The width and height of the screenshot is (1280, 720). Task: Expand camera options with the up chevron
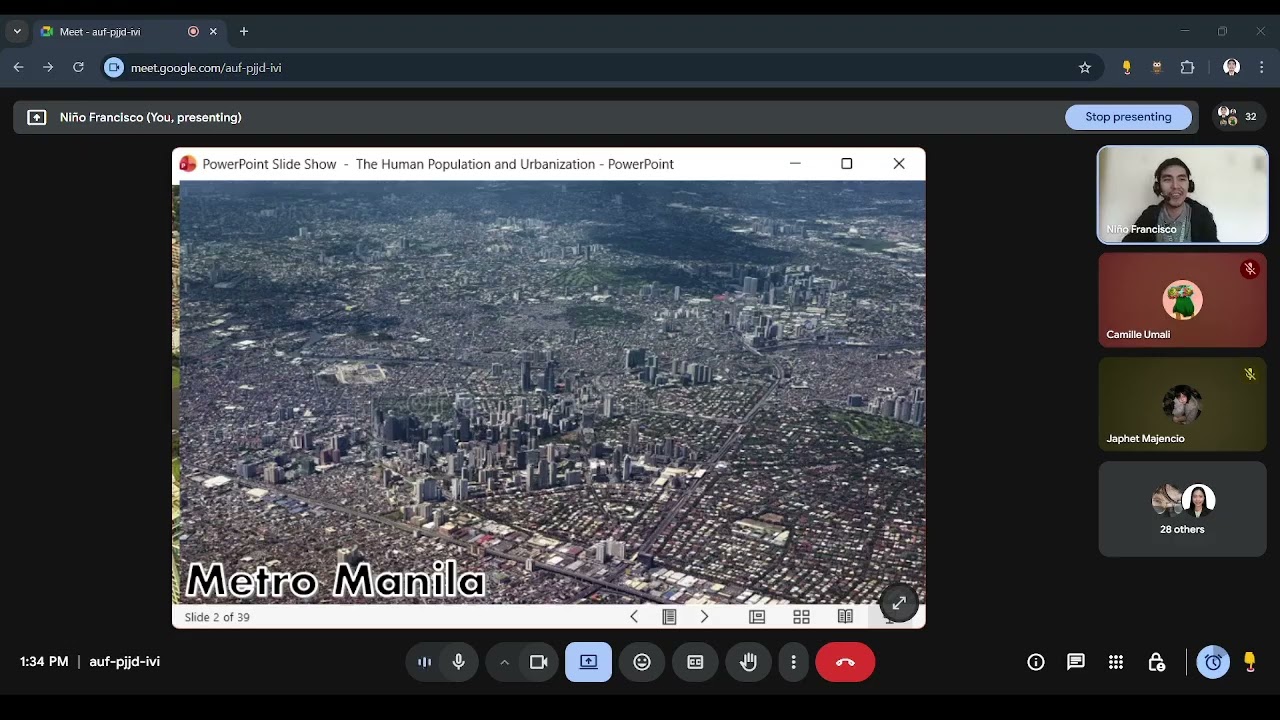coord(505,662)
